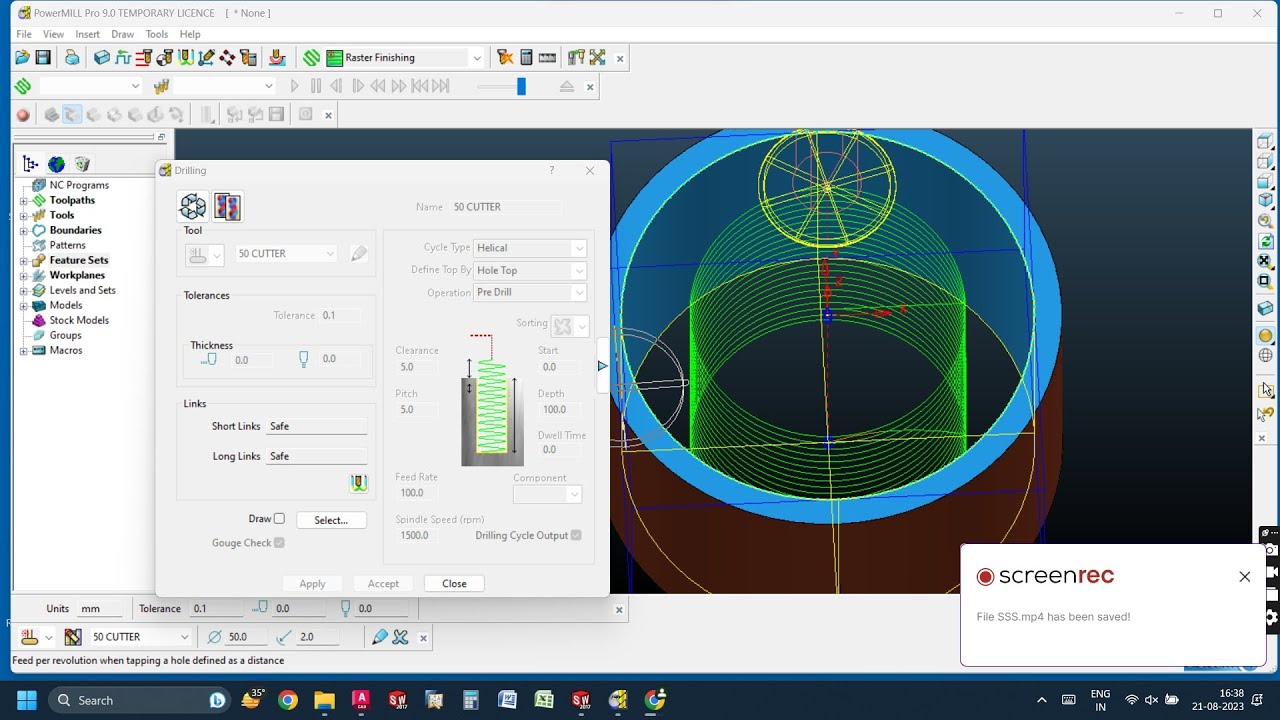Click the taskbar Search box
The height and width of the screenshot is (720, 1280).
click(137, 700)
